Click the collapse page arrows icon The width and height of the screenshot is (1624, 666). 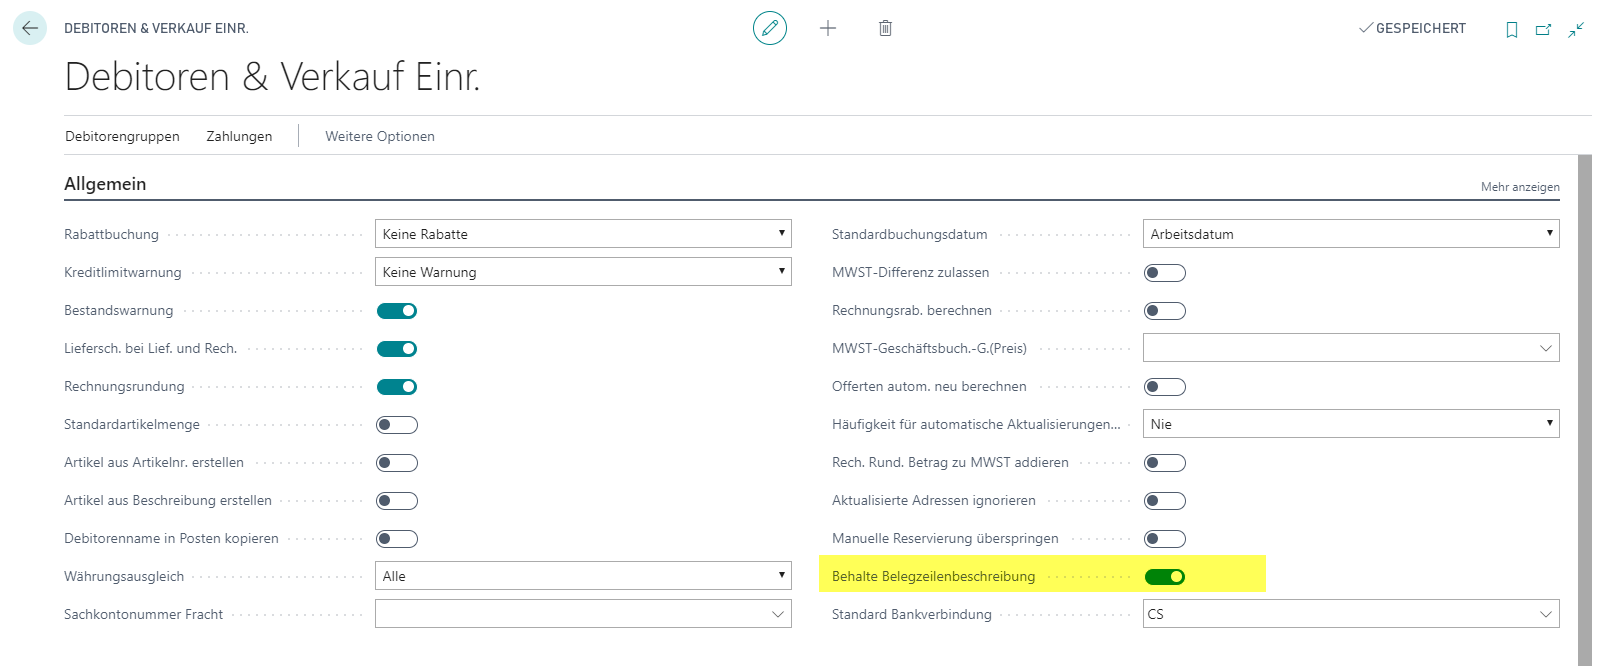tap(1576, 30)
